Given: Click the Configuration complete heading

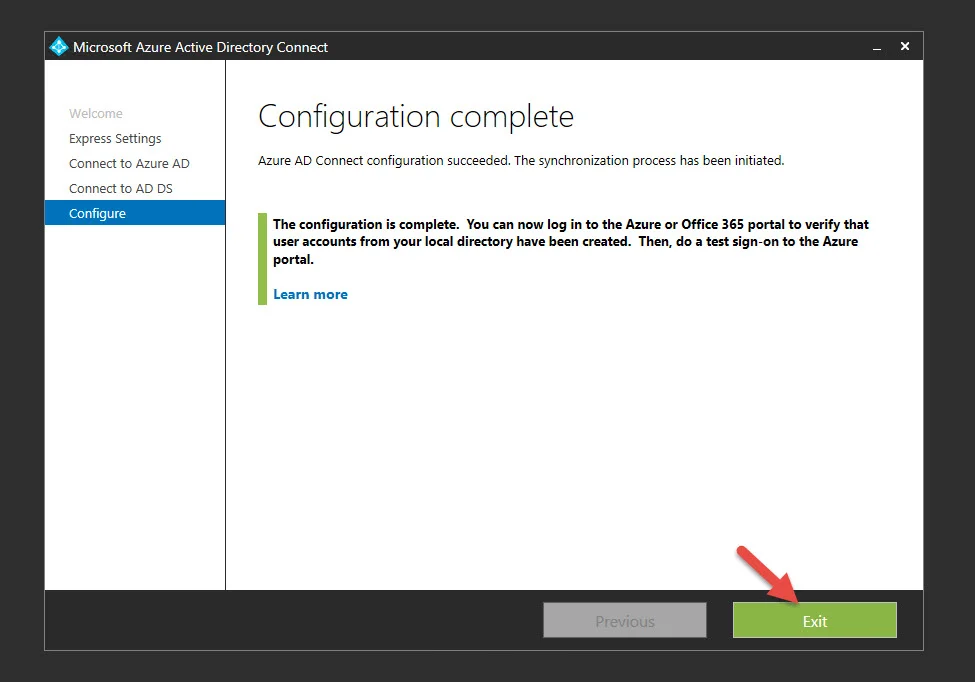Looking at the screenshot, I should coord(416,116).
